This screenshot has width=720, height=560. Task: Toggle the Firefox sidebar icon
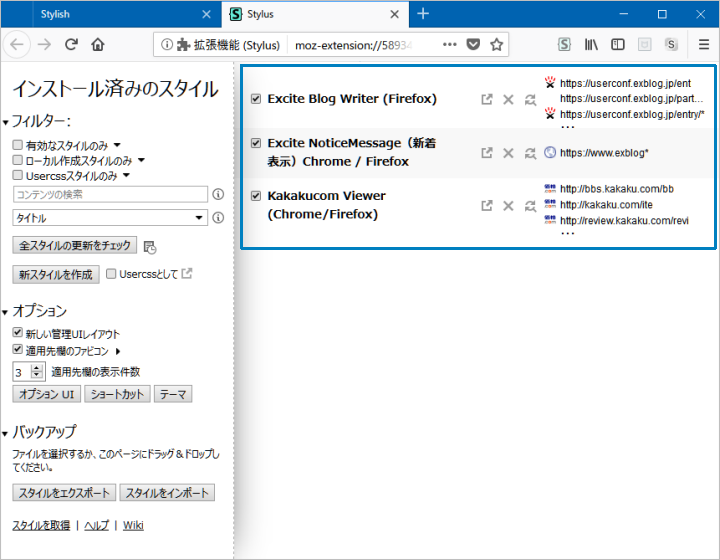click(618, 45)
